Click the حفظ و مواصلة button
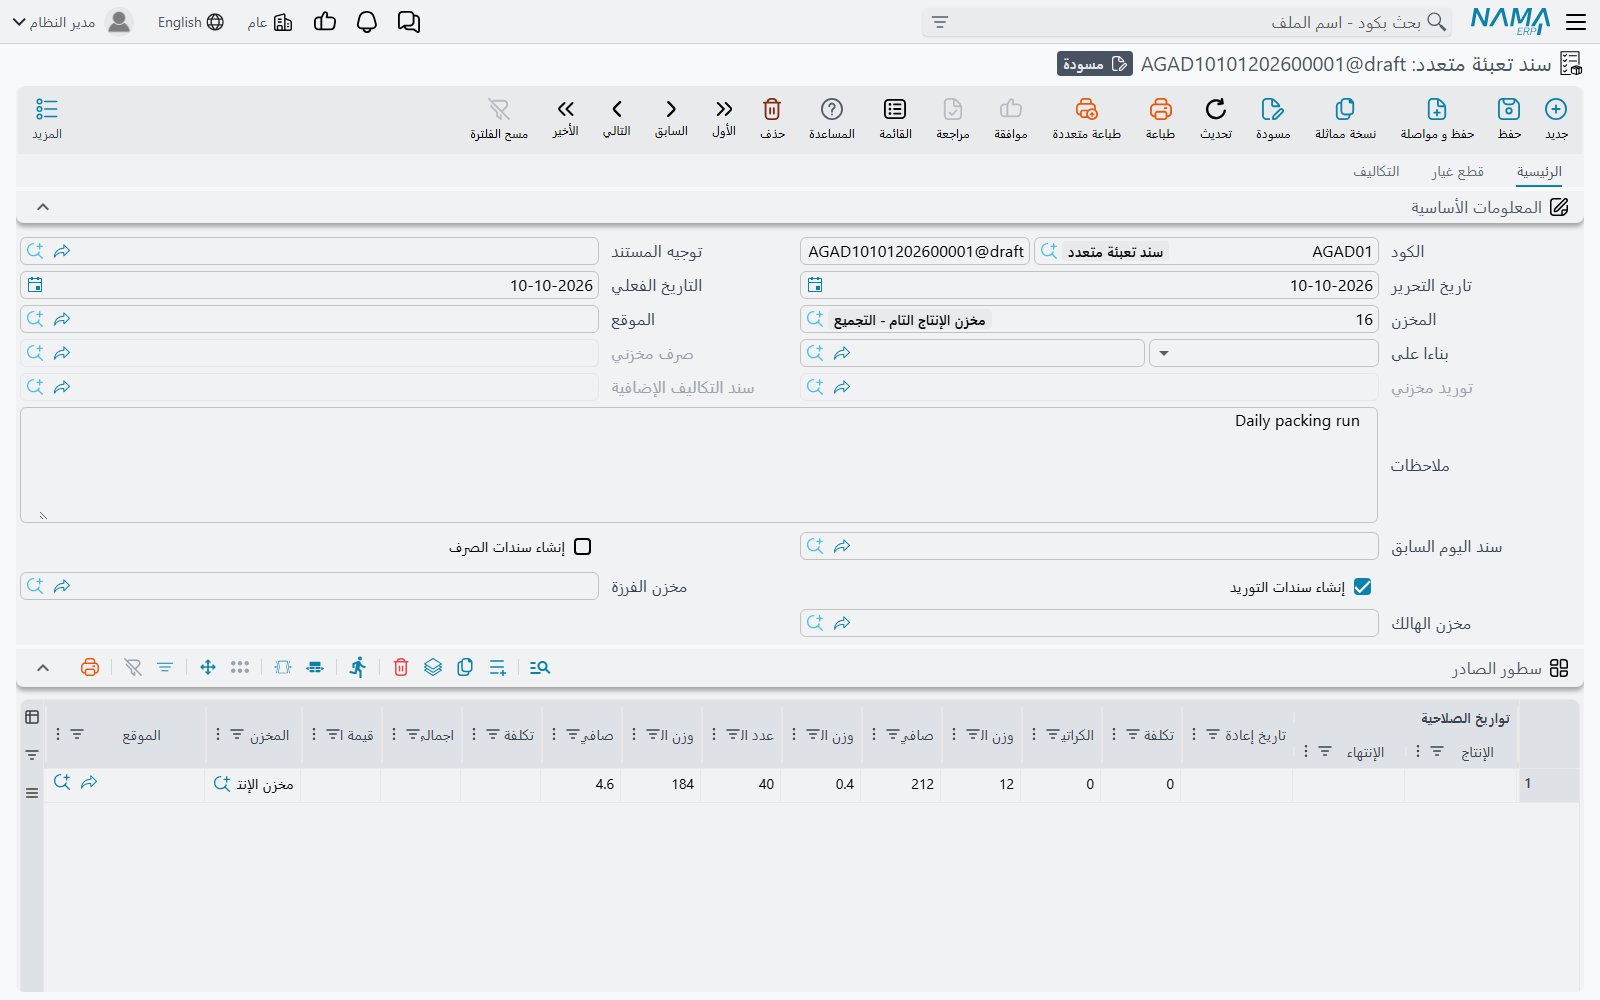The width and height of the screenshot is (1600, 1000). 1437,118
